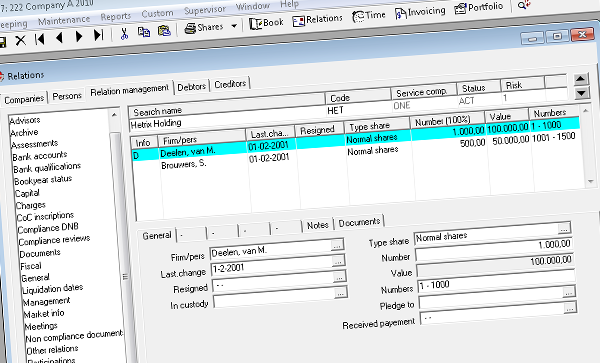Screen dimensions: 600x363
Task: Open the Notes tab
Action: [317, 225]
